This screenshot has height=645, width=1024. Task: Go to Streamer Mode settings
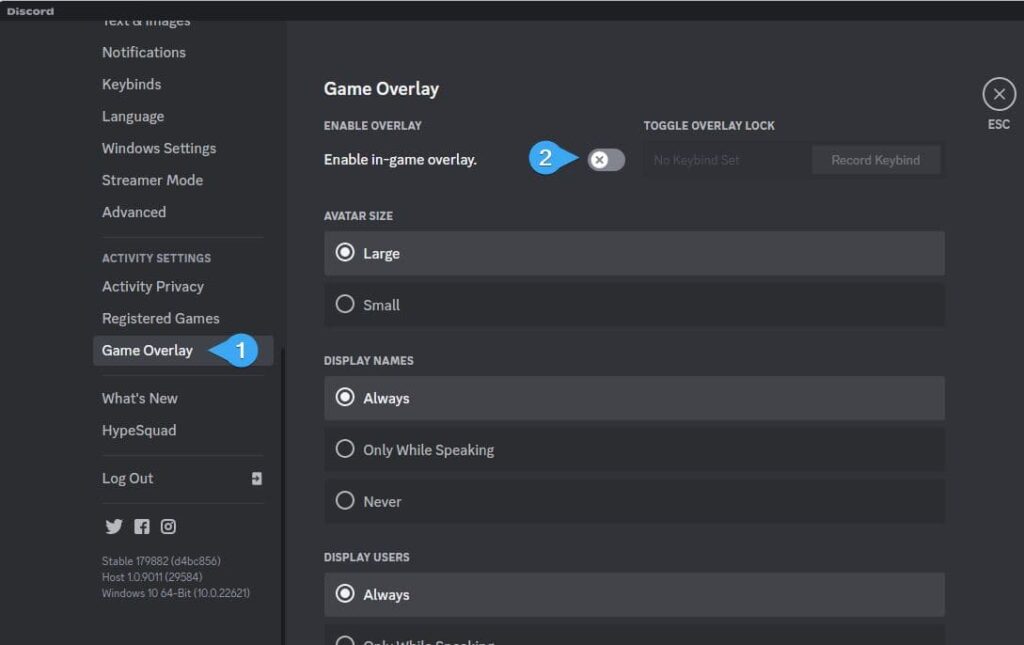tap(152, 180)
